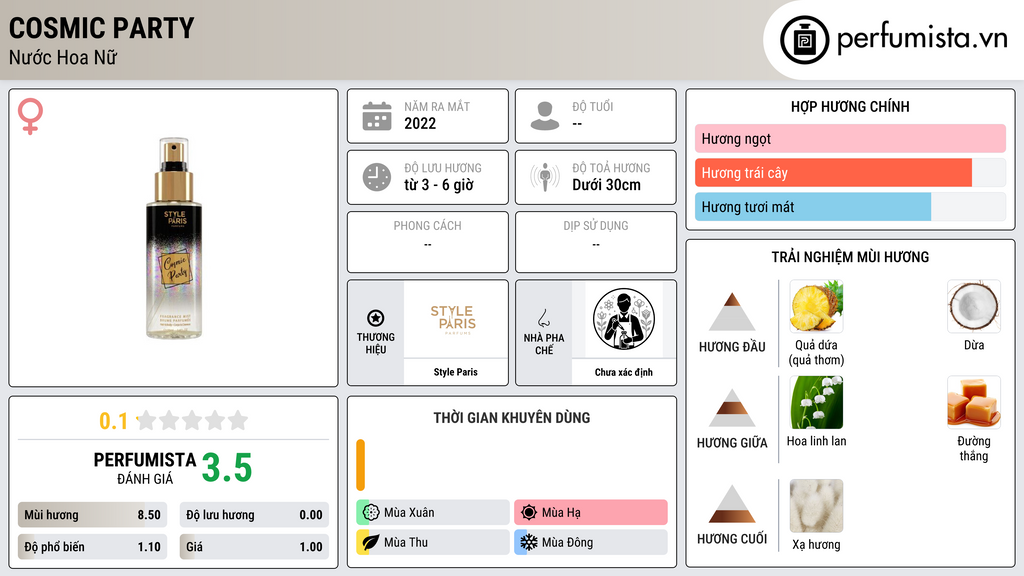
Task: Click the Thời gian khuyên dùng heading
Action: point(512,418)
